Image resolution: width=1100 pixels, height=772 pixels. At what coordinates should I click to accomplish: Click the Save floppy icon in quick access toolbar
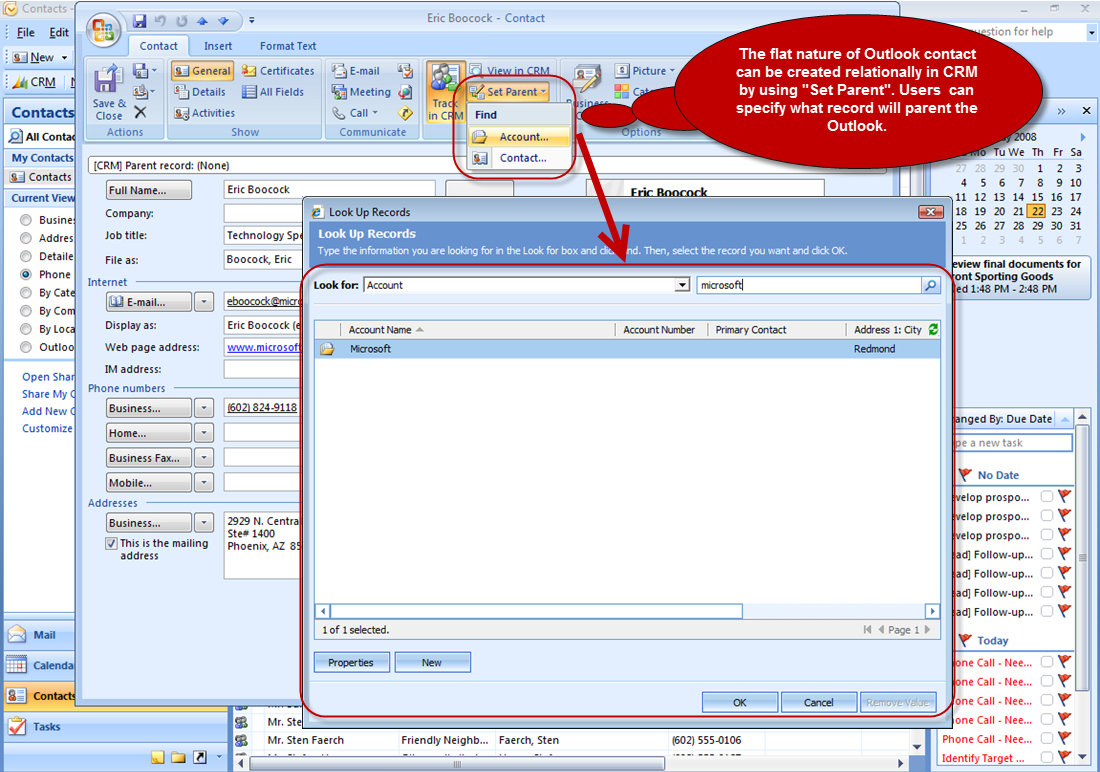[x=139, y=20]
